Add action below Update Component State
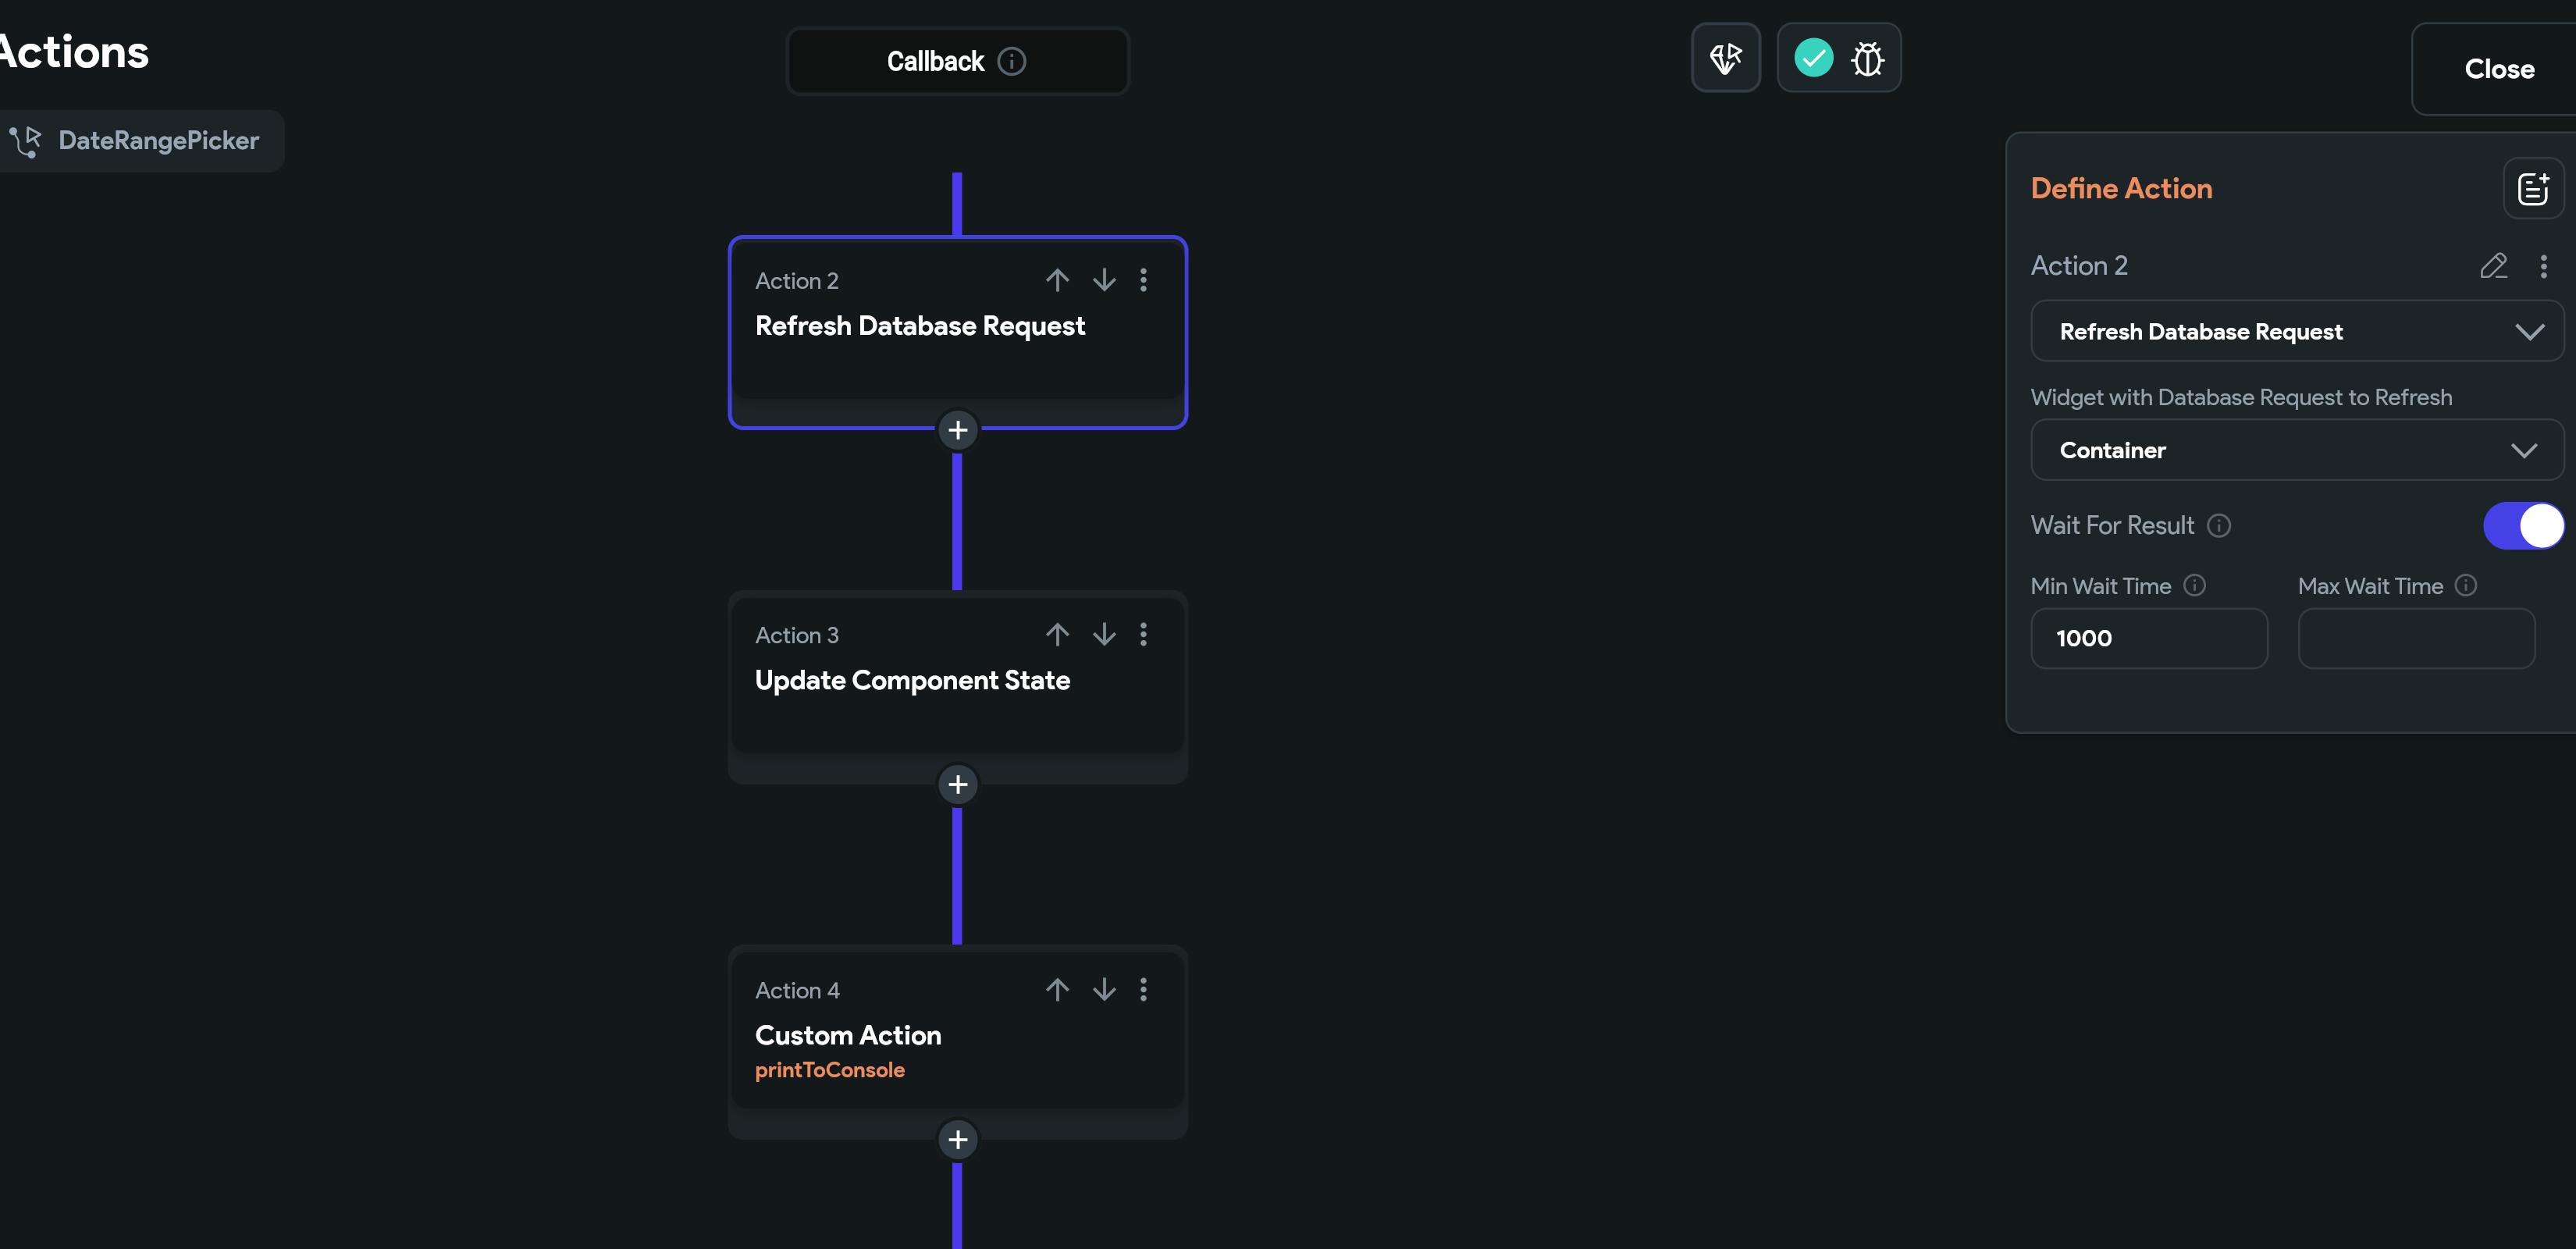This screenshot has height=1249, width=2576. pos(958,784)
